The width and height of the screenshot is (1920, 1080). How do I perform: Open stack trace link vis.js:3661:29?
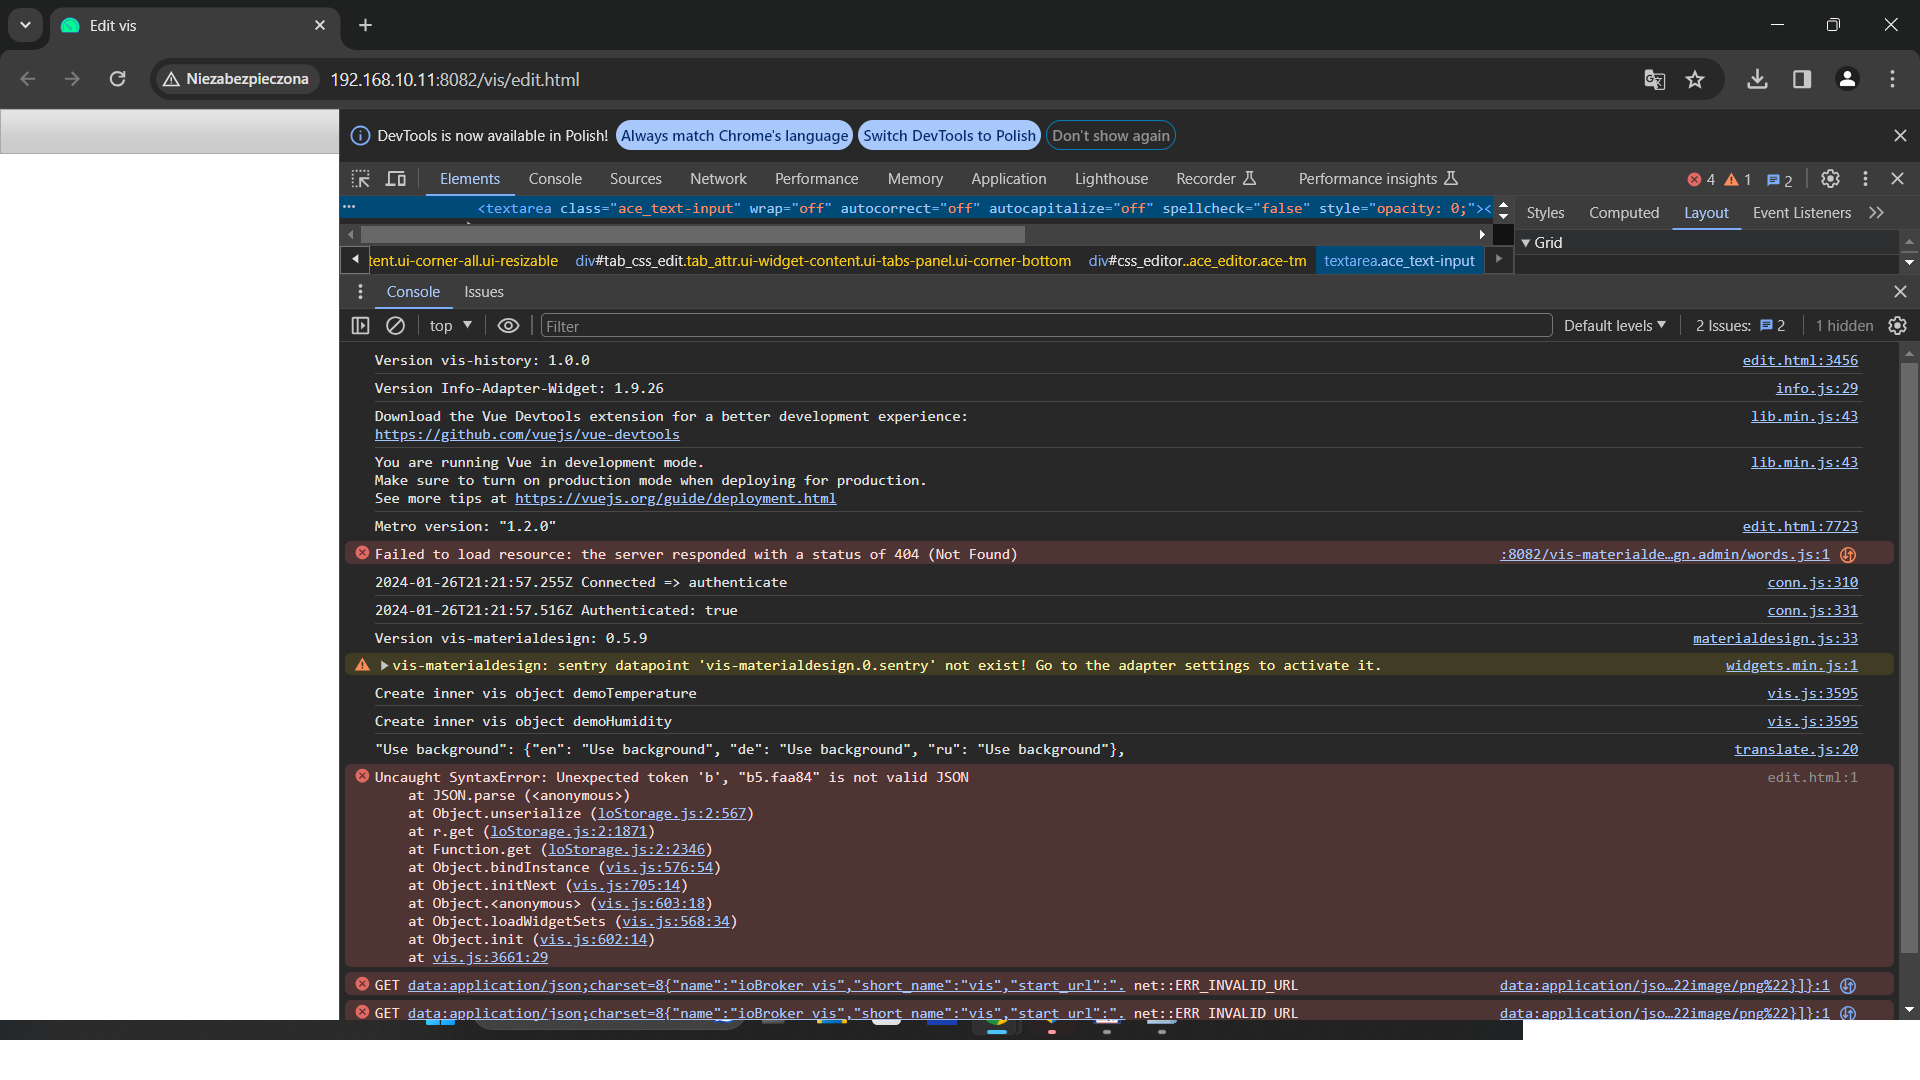490,958
